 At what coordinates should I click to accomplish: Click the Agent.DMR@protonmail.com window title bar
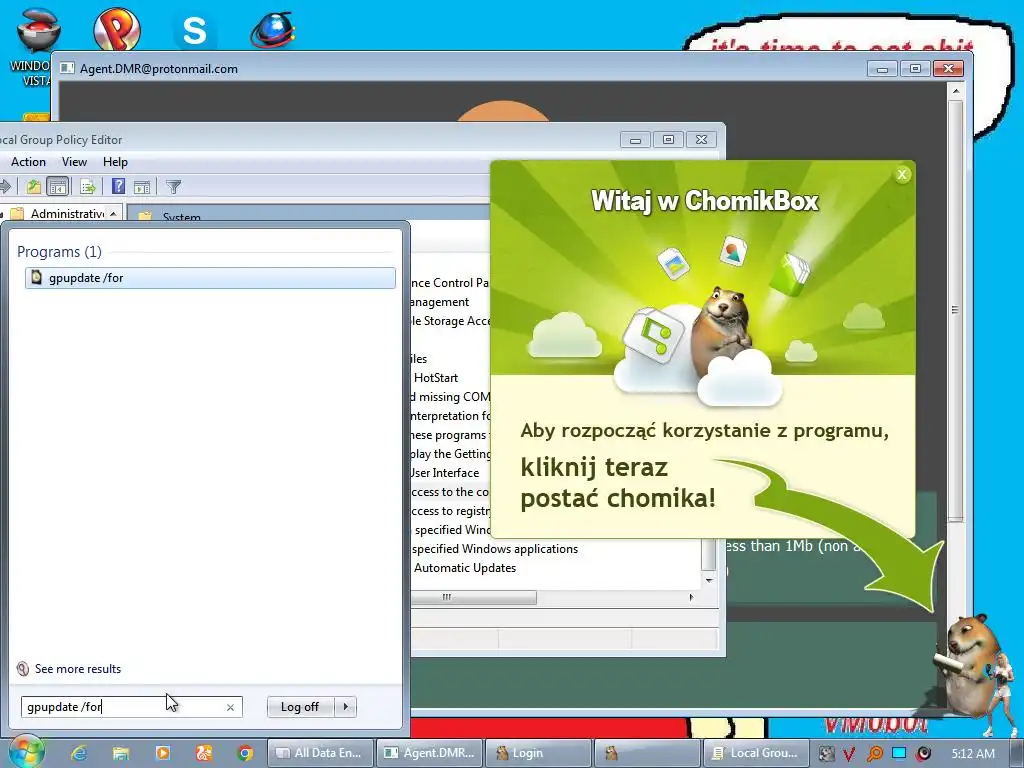pos(457,69)
